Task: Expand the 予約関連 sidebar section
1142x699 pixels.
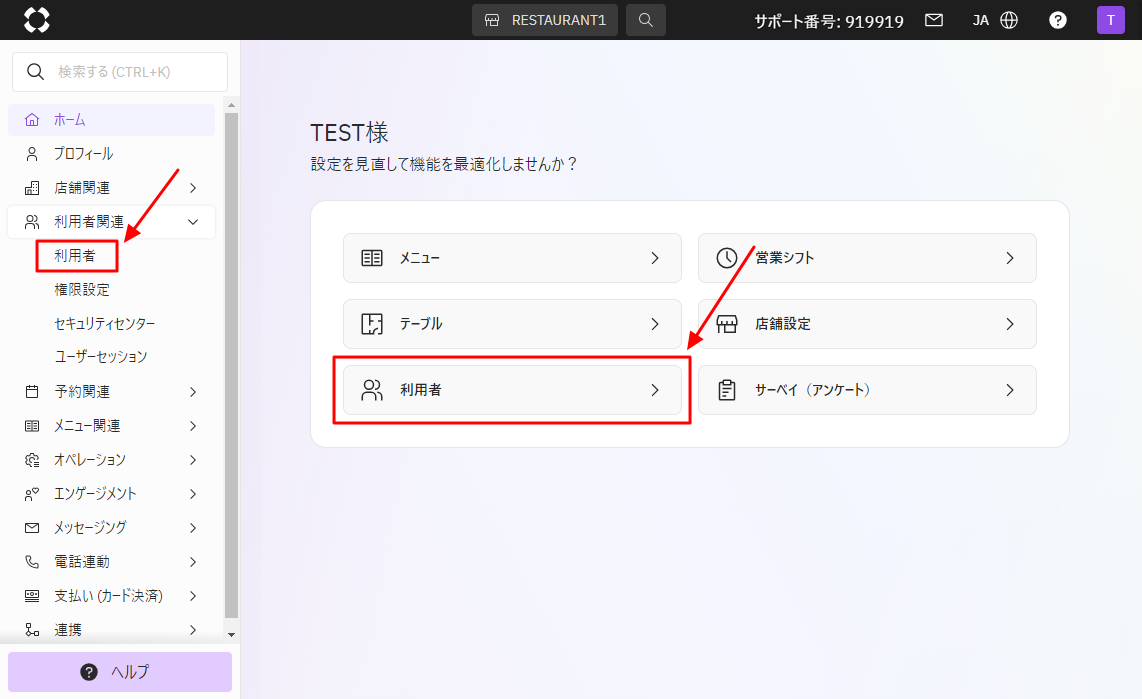Action: pos(111,392)
